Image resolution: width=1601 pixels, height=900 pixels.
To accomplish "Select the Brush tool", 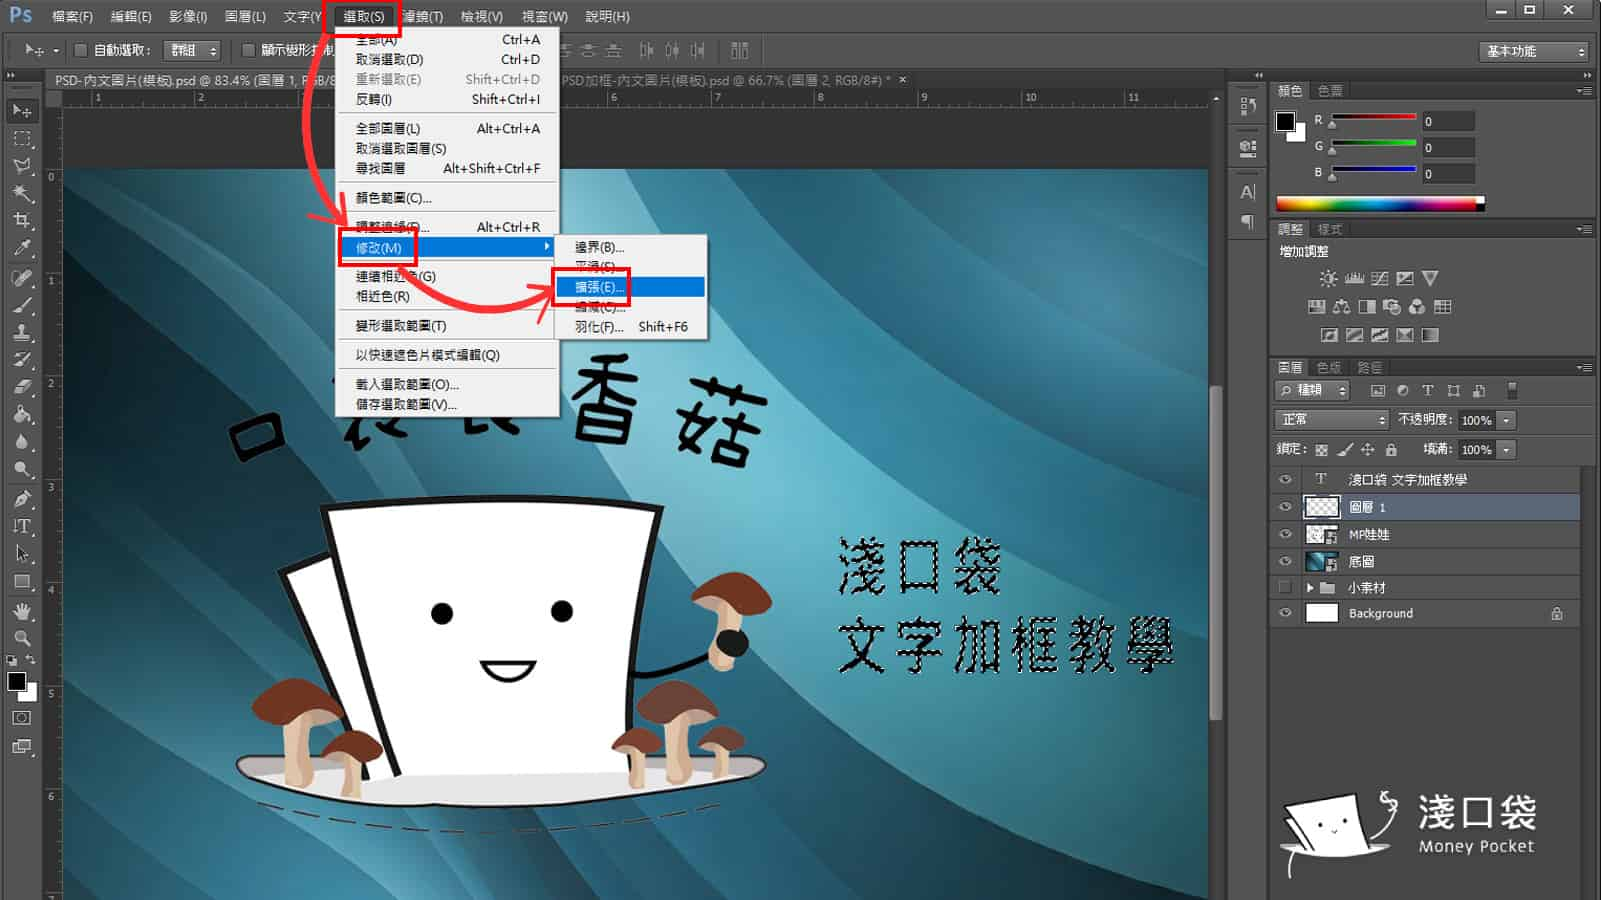I will (22, 306).
